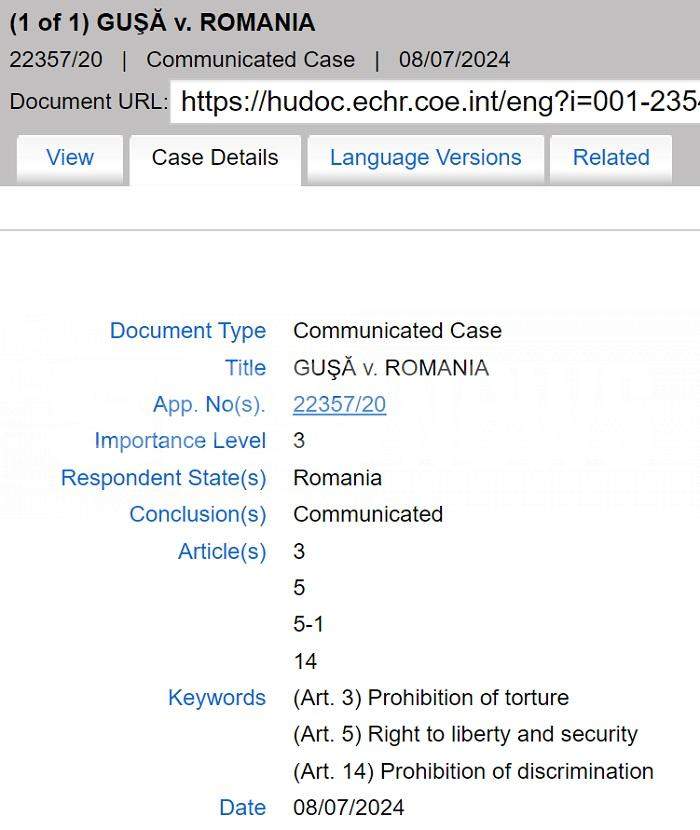Click the Importance Level label
The width and height of the screenshot is (700, 830).
180,441
